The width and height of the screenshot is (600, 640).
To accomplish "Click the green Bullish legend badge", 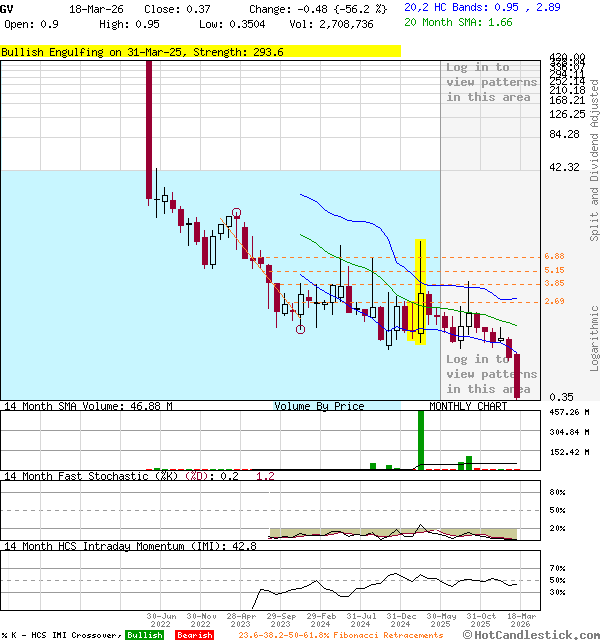I will coord(144,635).
